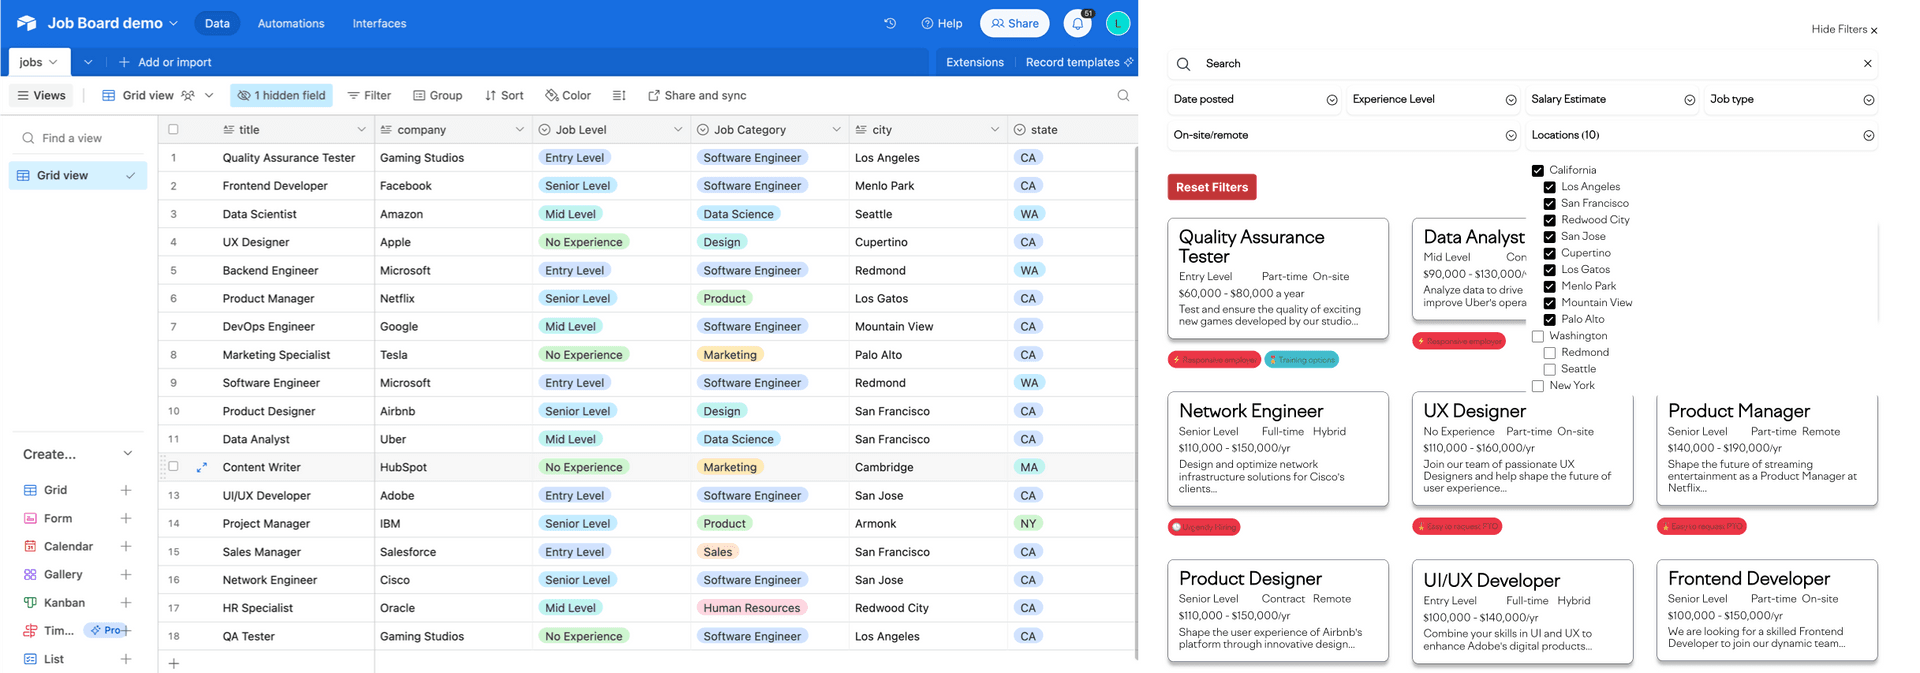
Task: Open the notifications bell
Action: click(1077, 23)
